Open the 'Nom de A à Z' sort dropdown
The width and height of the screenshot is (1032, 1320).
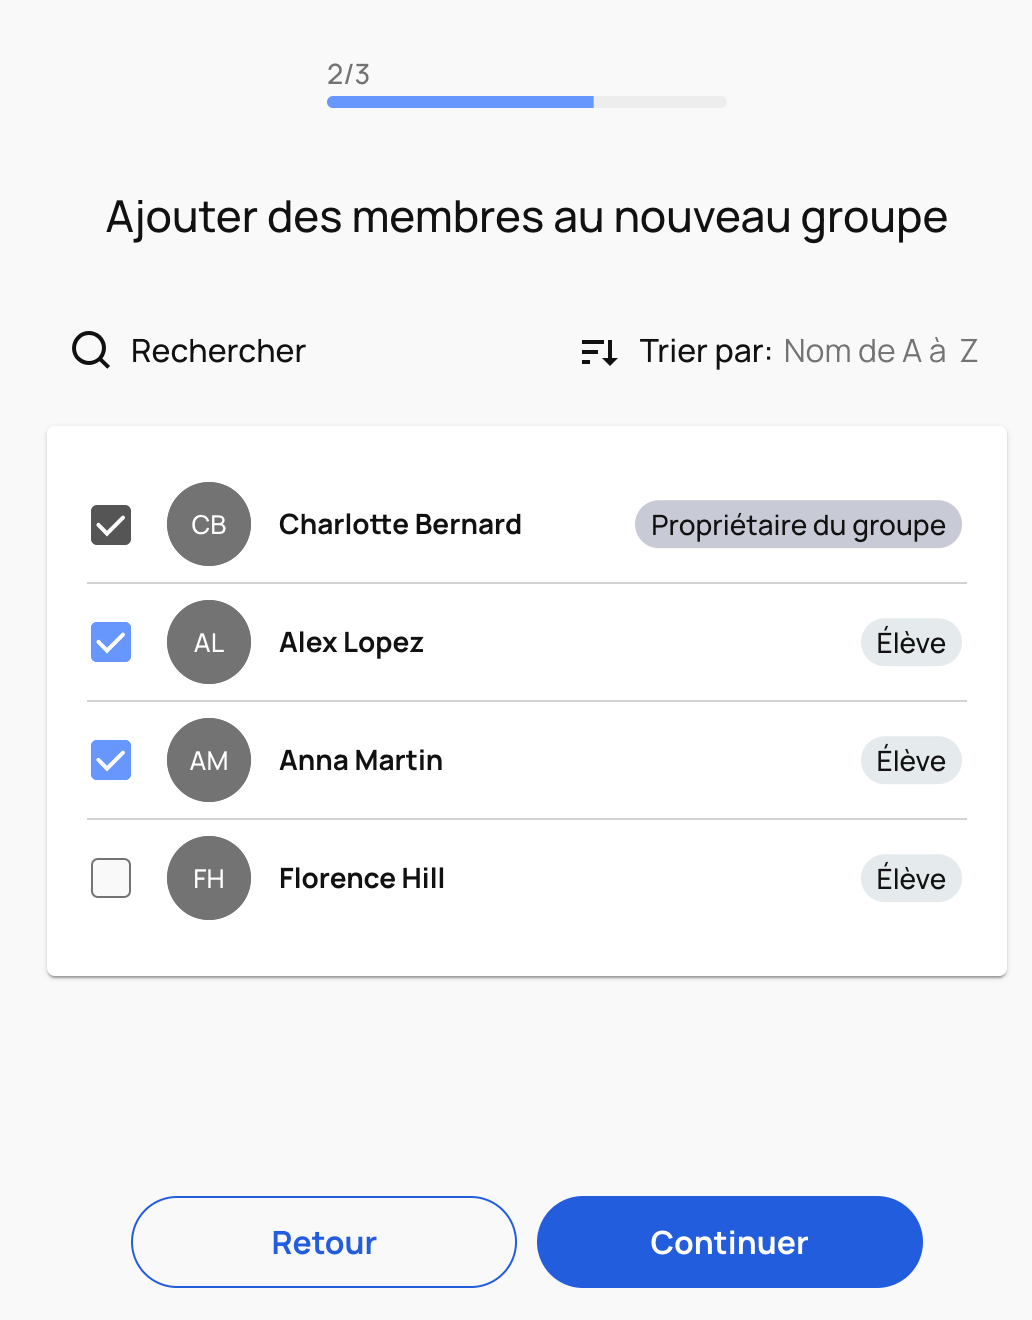point(880,351)
